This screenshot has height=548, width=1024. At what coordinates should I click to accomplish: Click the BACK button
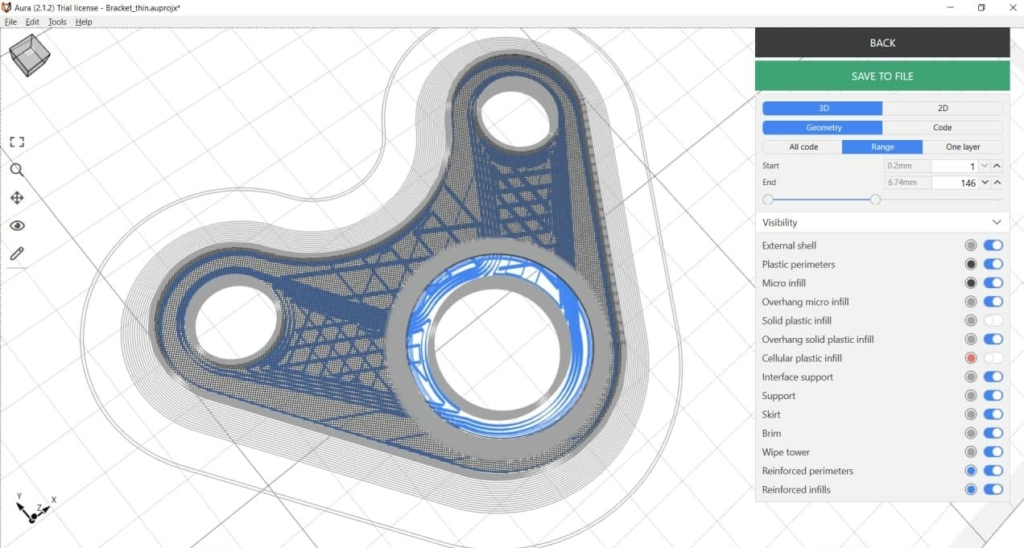click(882, 42)
